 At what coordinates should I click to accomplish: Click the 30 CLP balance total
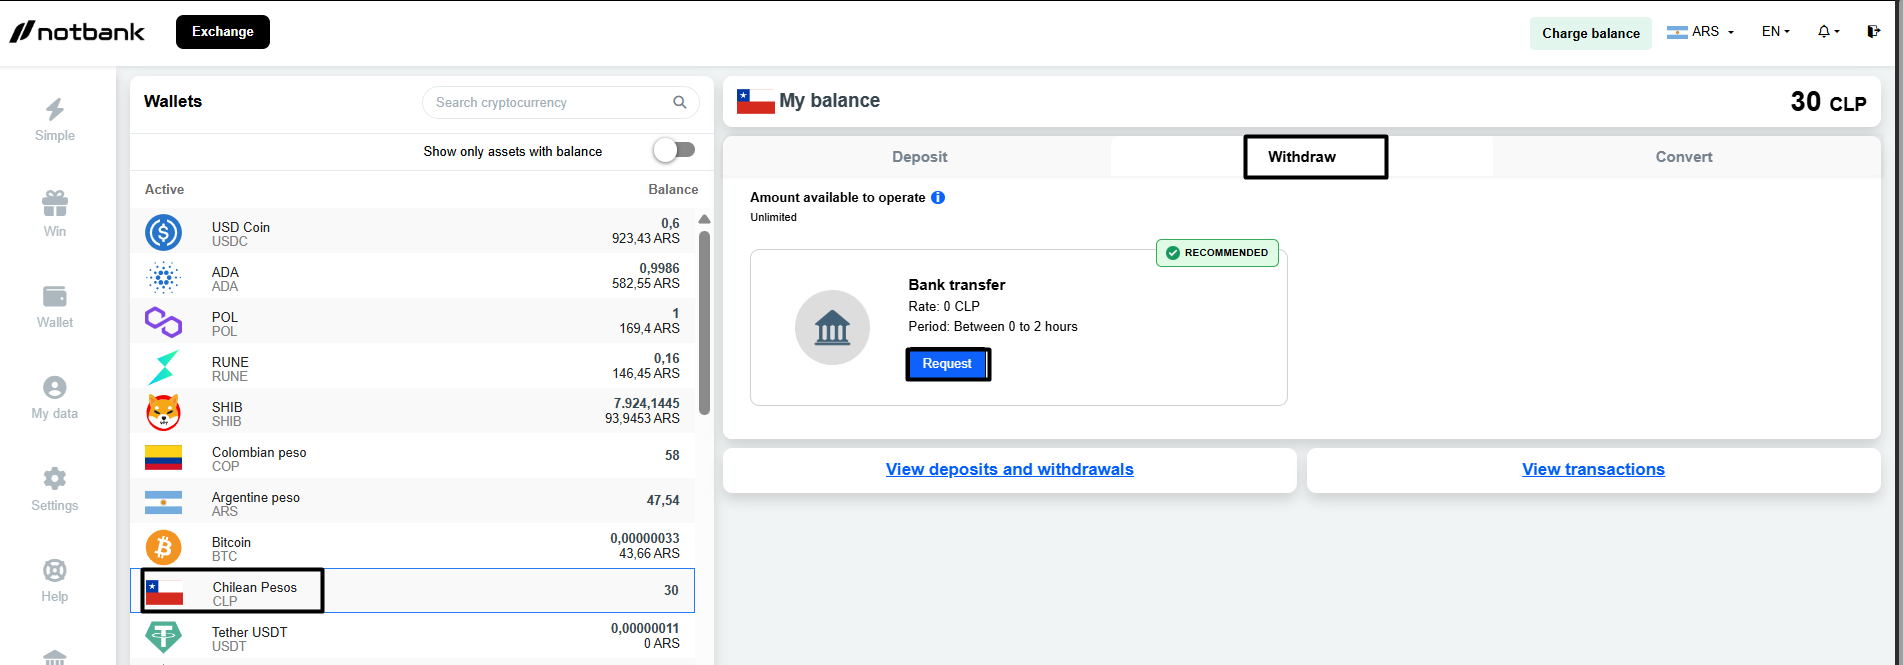tap(1828, 102)
